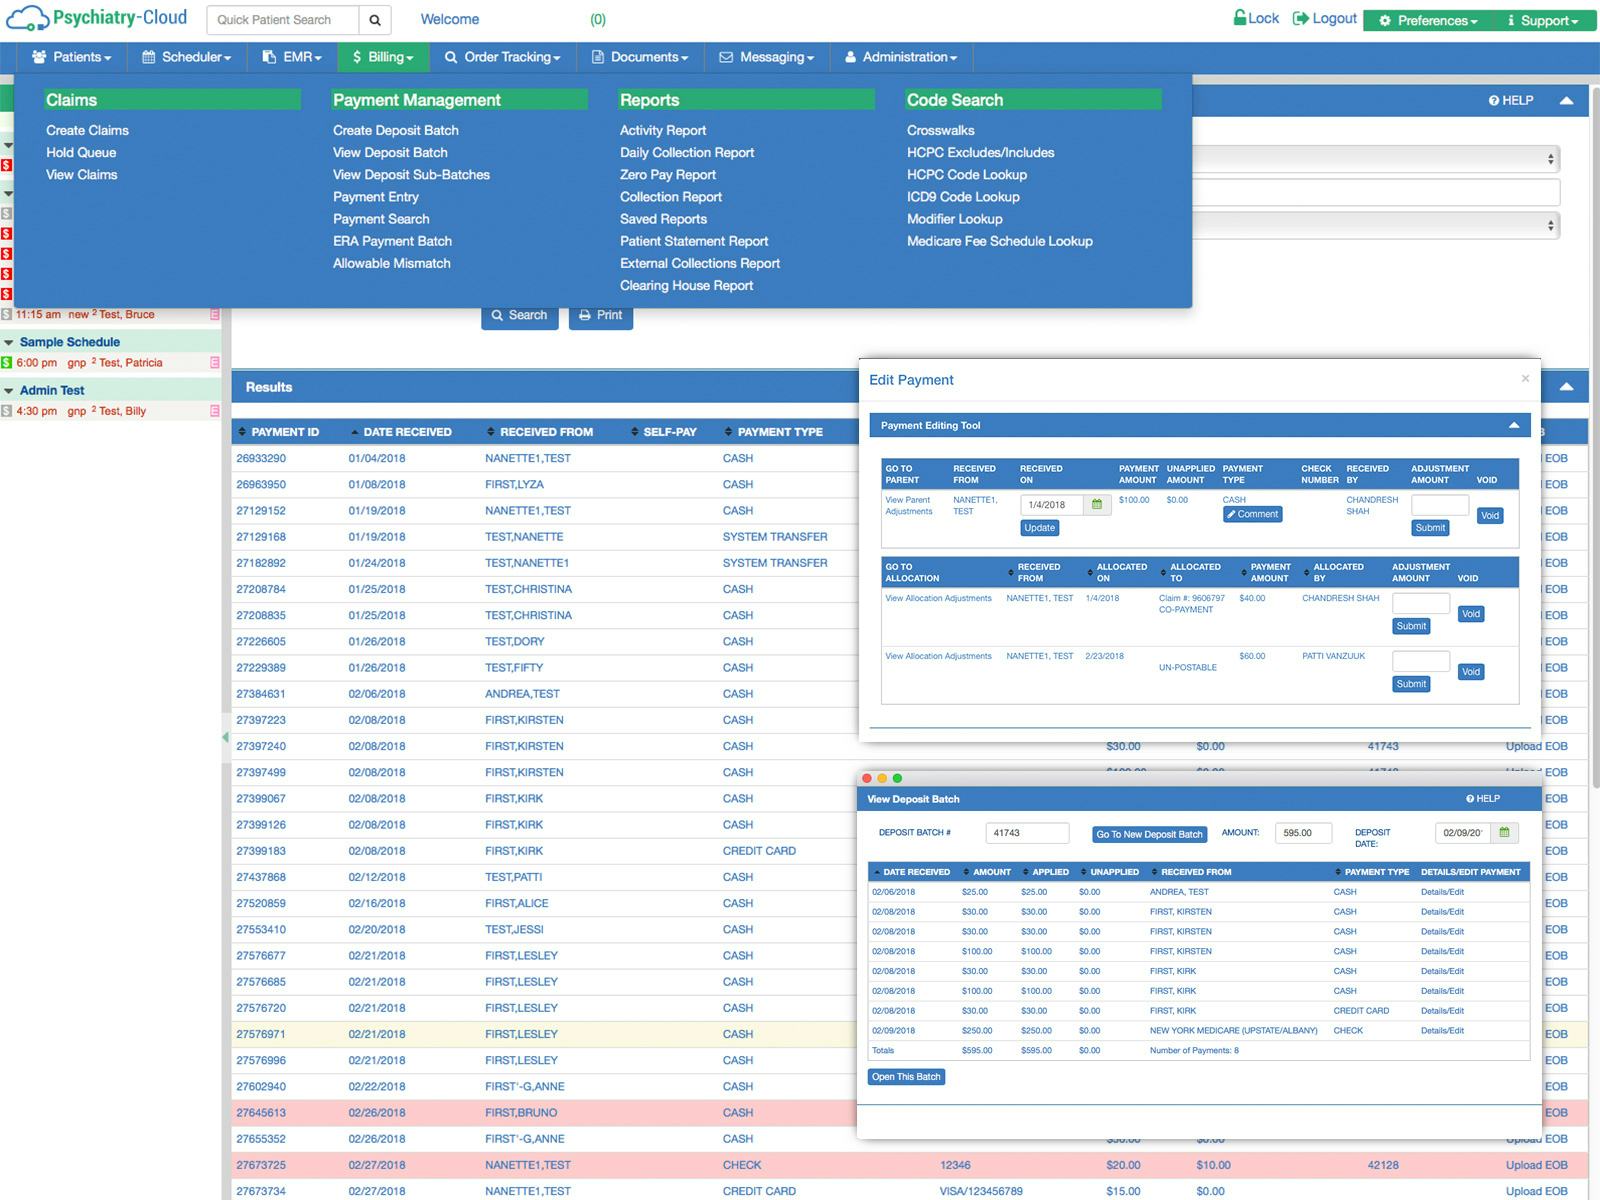Click the Psychiatry-Cloud logo
Screen dimensions: 1600x1200
[96, 17]
